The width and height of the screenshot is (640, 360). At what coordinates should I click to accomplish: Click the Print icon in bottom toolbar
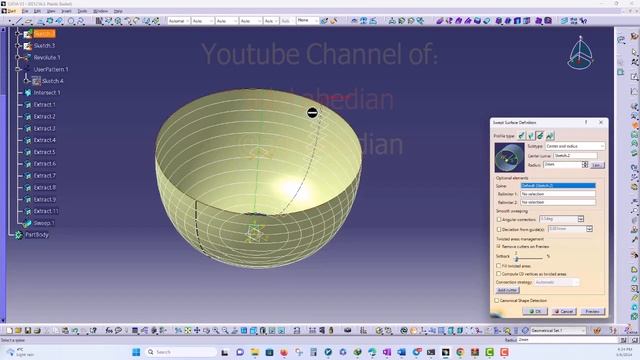tap(37, 331)
